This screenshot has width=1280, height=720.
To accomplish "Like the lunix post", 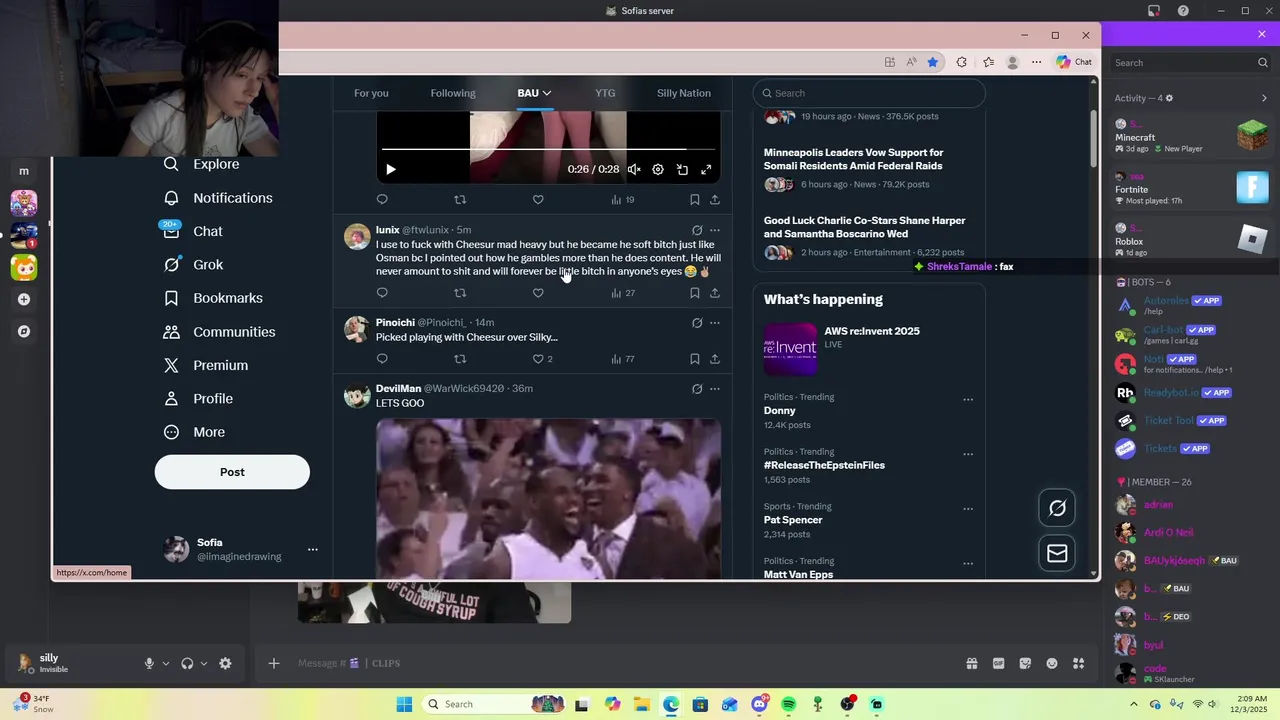I will (x=538, y=293).
